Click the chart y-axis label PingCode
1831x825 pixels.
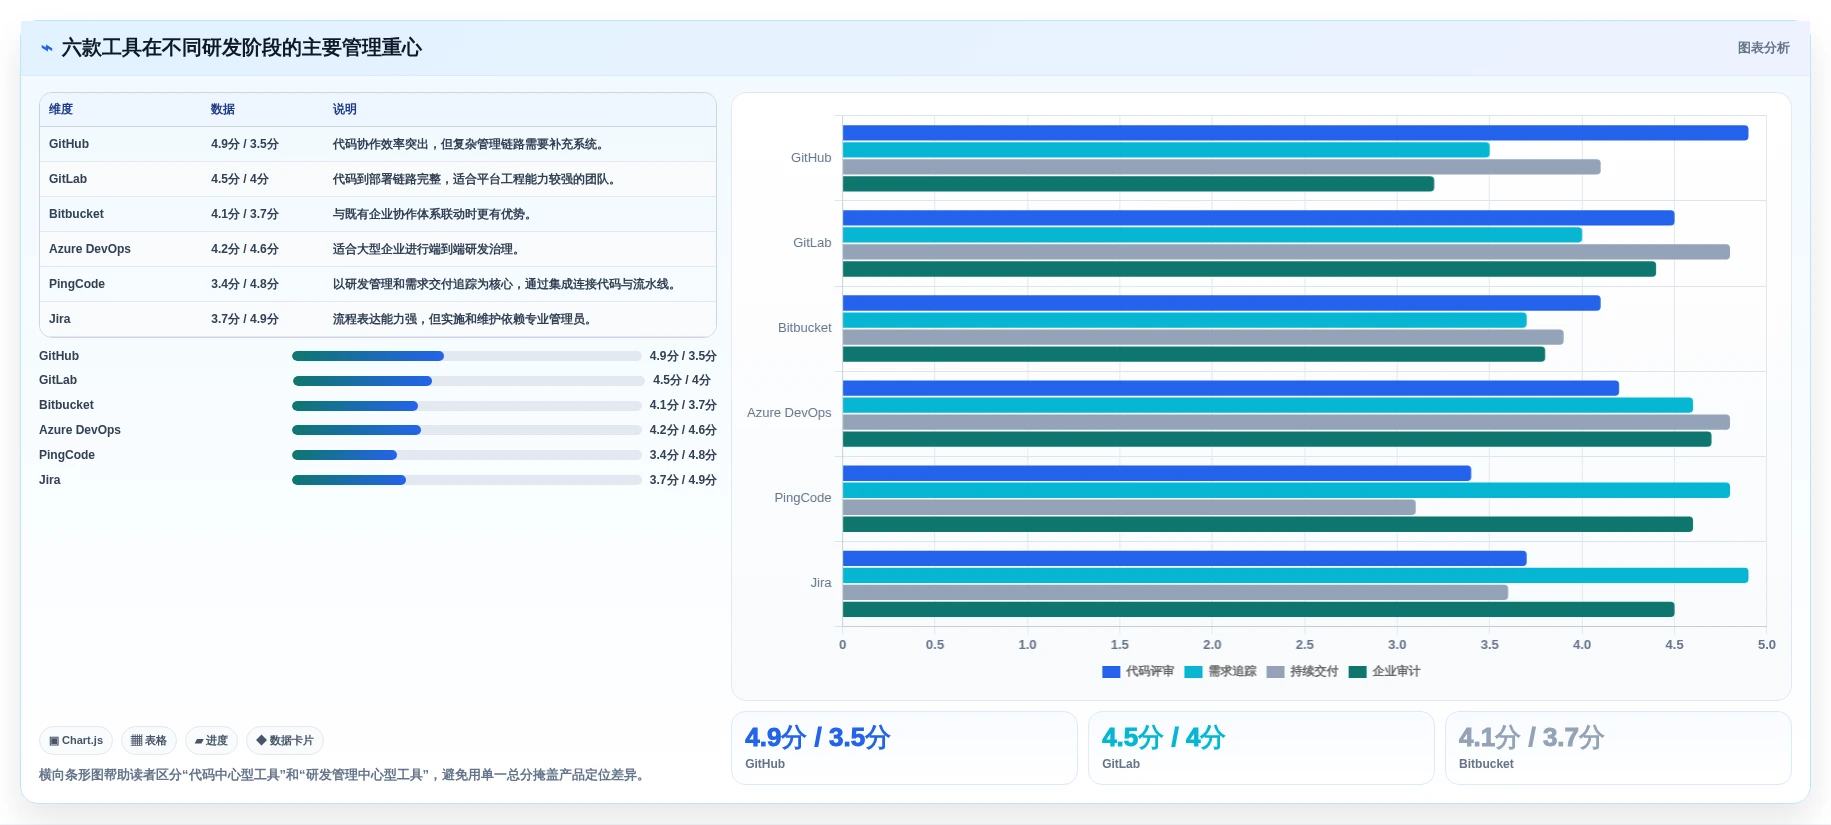tap(803, 498)
